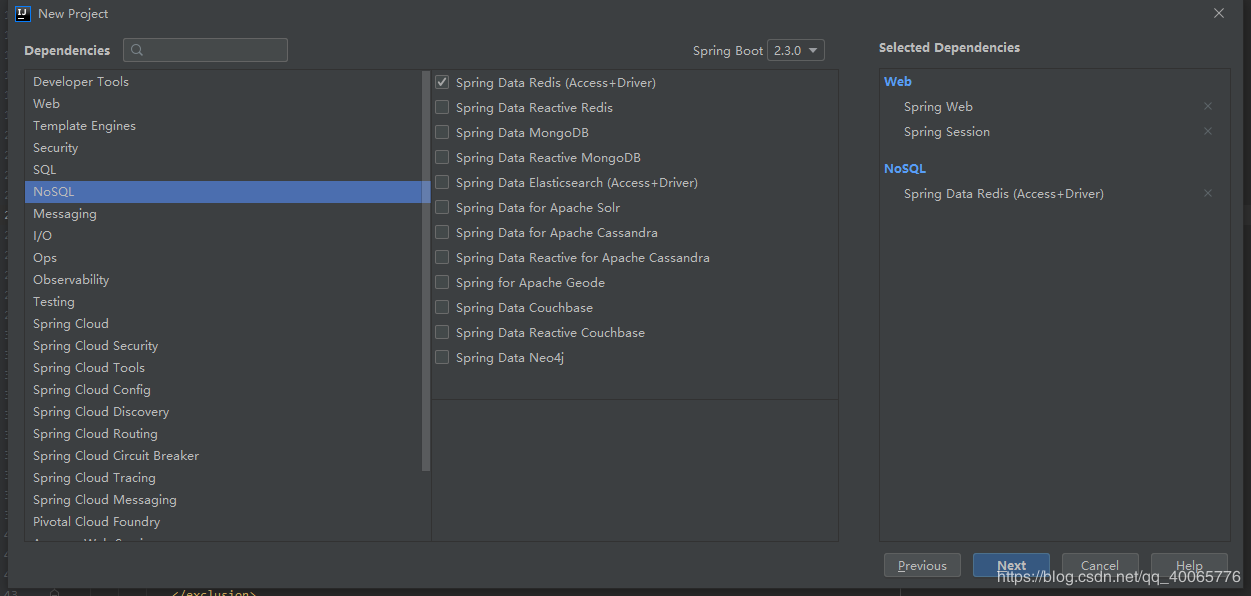The image size is (1251, 596).
Task: Remove Spring Web from selected dependencies
Action: 1207,107
